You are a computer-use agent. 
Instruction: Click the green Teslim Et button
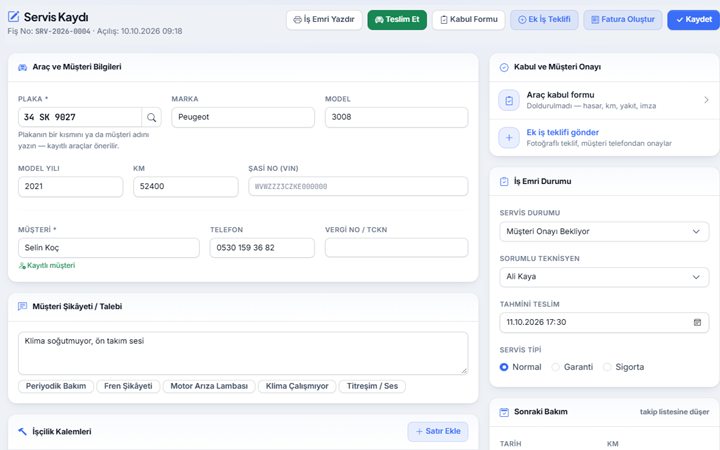click(397, 20)
